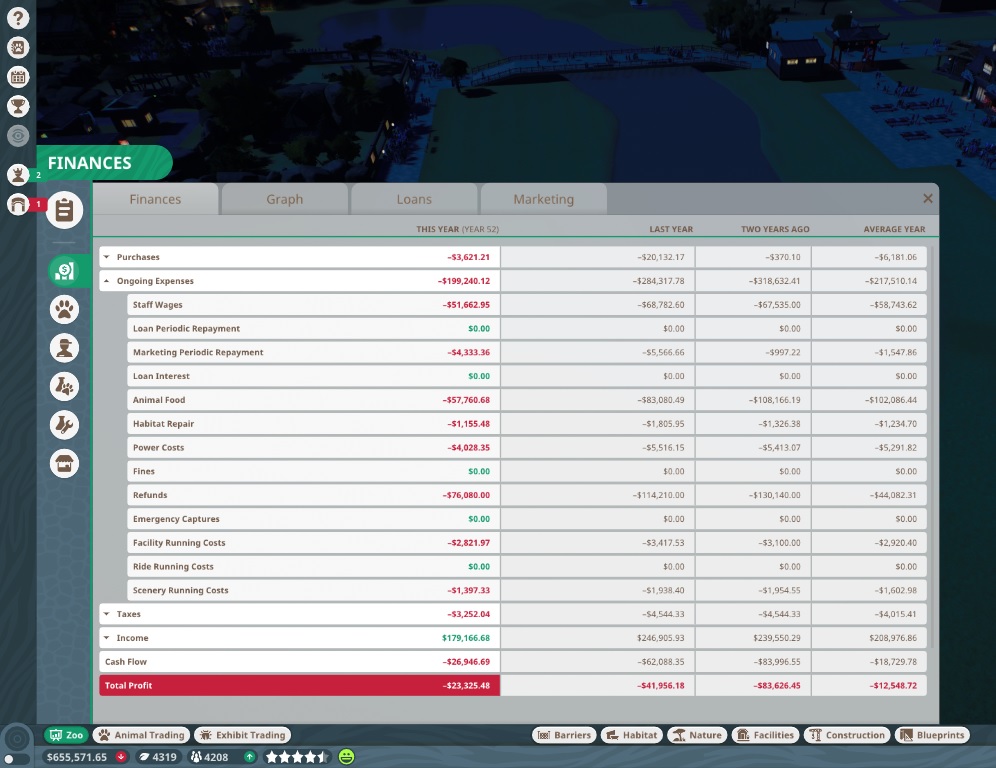Click the 4319 conservation credits counter

158,757
